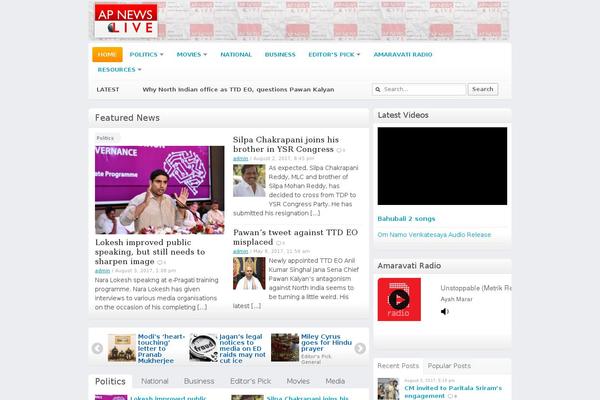Open Modi letter carousel thumbnail
The image size is (600, 400).
click(x=122, y=348)
